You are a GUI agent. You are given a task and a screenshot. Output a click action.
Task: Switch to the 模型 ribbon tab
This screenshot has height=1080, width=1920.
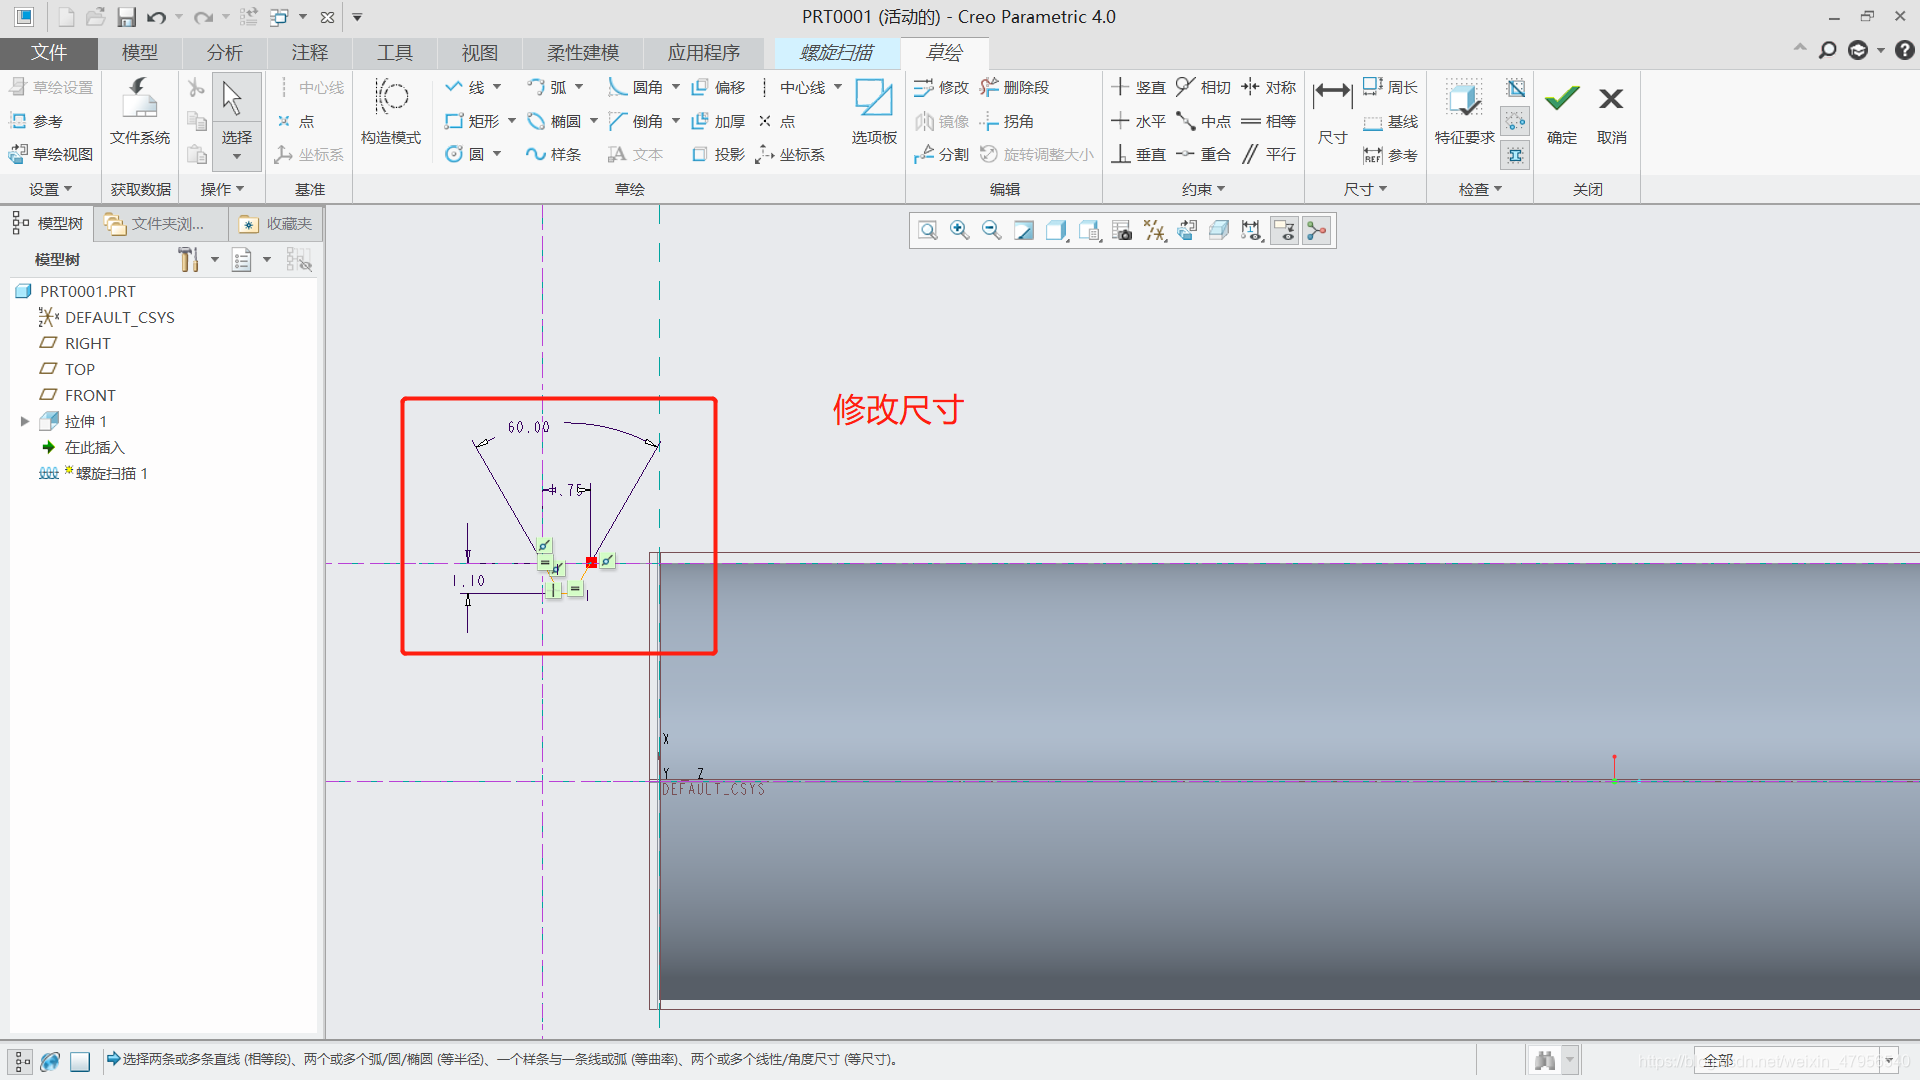tap(139, 53)
